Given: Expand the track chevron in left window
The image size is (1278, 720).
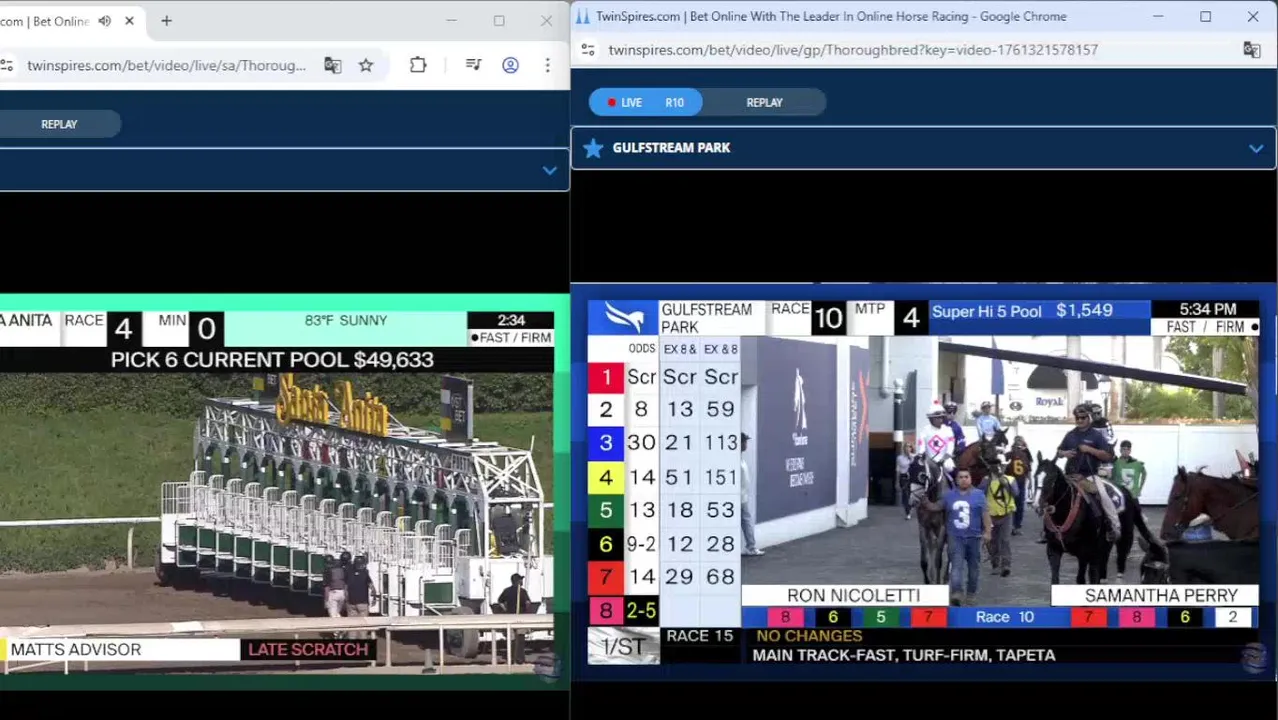Looking at the screenshot, I should tap(549, 171).
